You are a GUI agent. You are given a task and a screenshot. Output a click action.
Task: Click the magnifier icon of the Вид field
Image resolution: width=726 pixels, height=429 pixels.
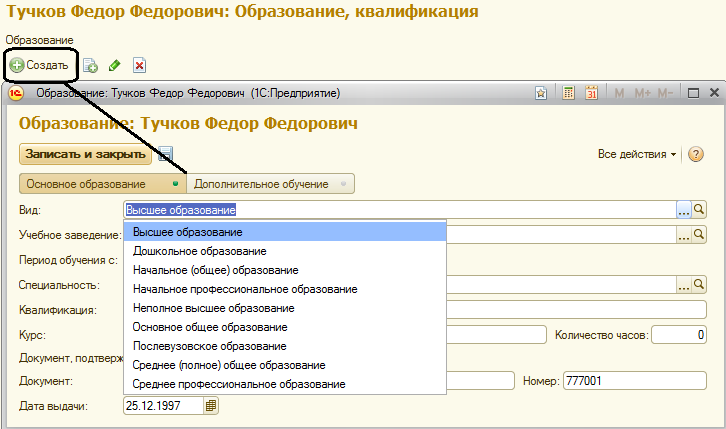point(699,210)
